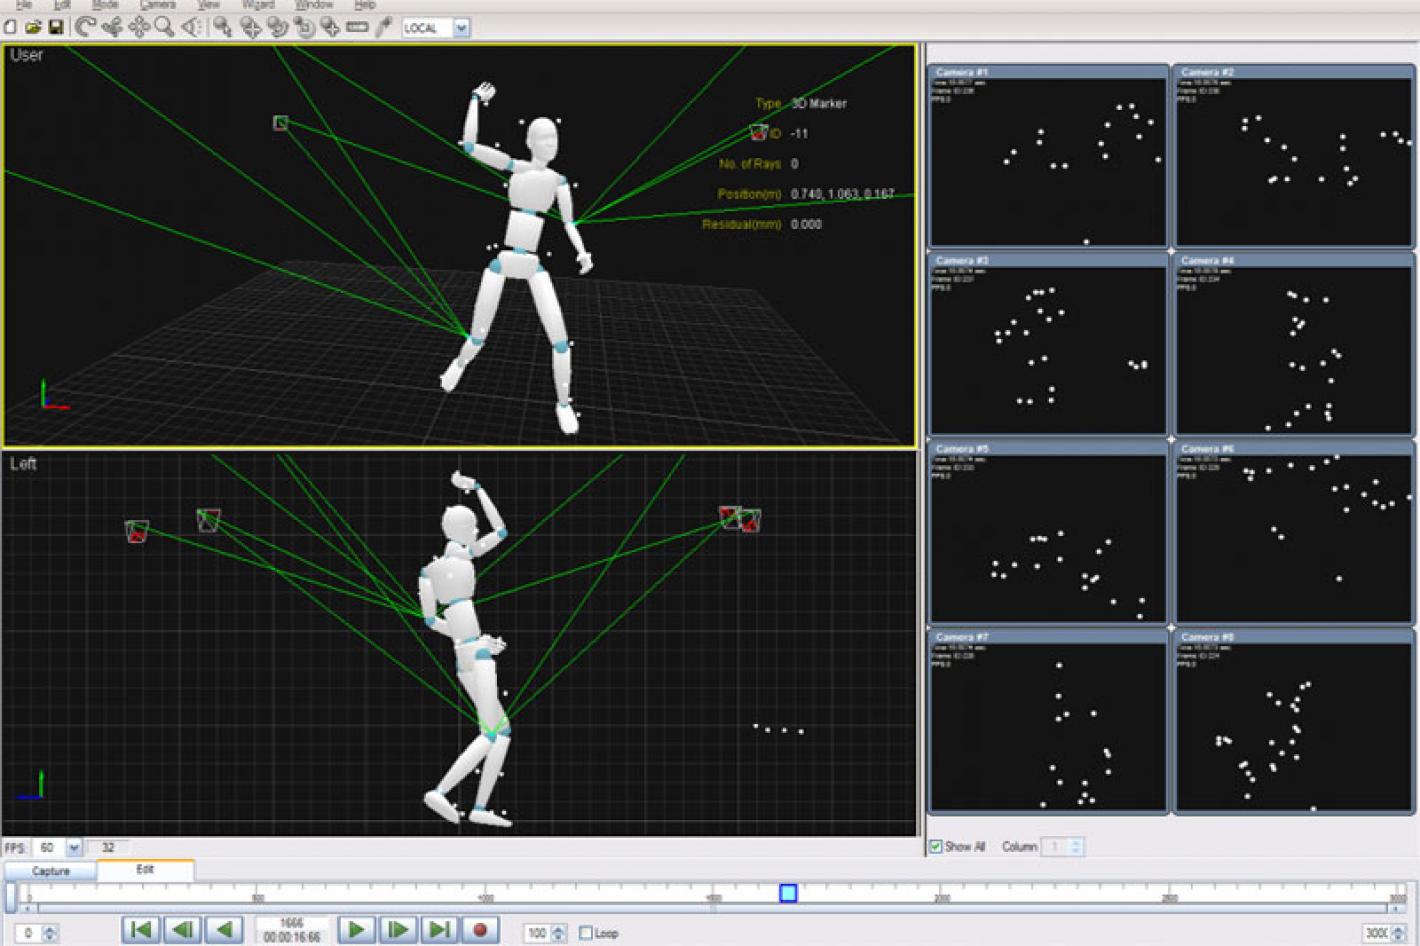Click the field showing 32 beside FPS
The width and height of the screenshot is (1420, 946).
click(x=108, y=848)
